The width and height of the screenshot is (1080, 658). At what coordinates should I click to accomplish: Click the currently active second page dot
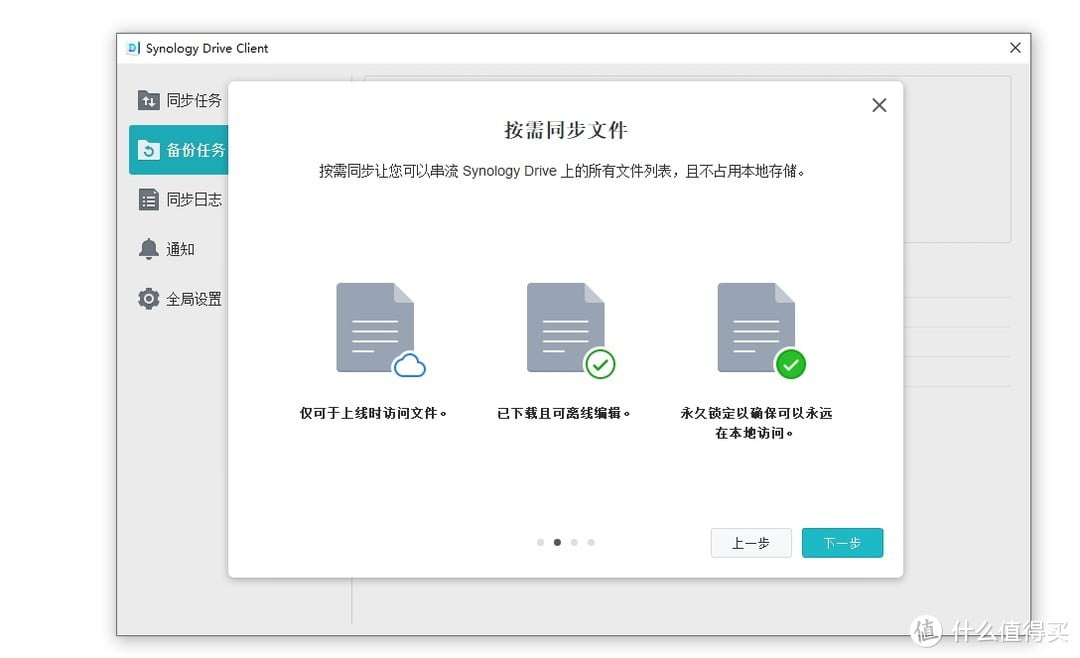[557, 542]
